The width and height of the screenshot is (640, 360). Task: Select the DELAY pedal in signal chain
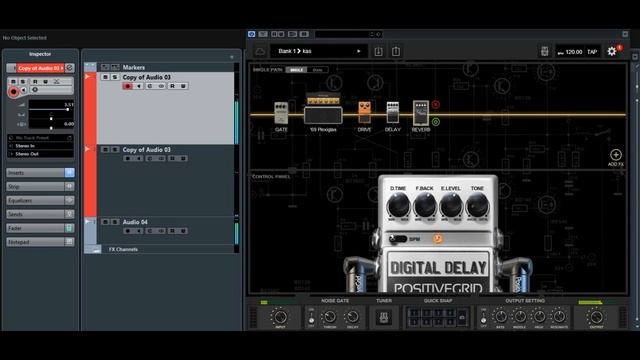[393, 112]
